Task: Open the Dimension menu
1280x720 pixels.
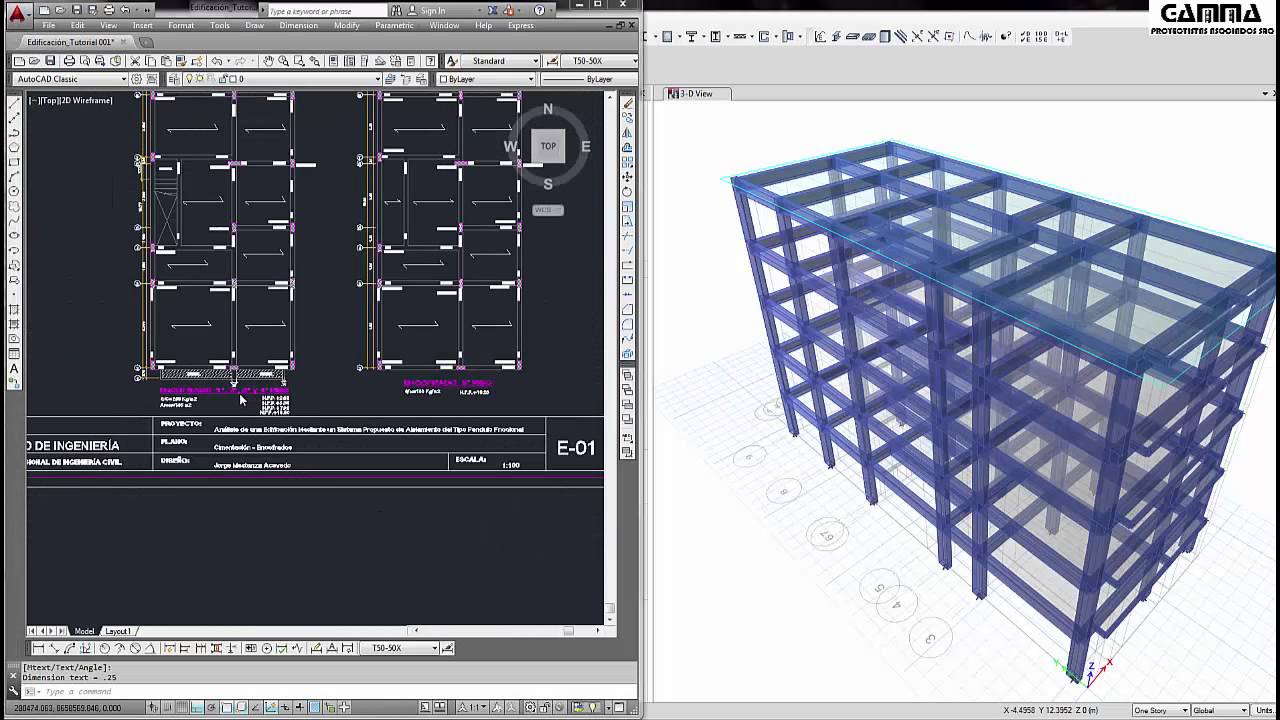Action: point(298,25)
